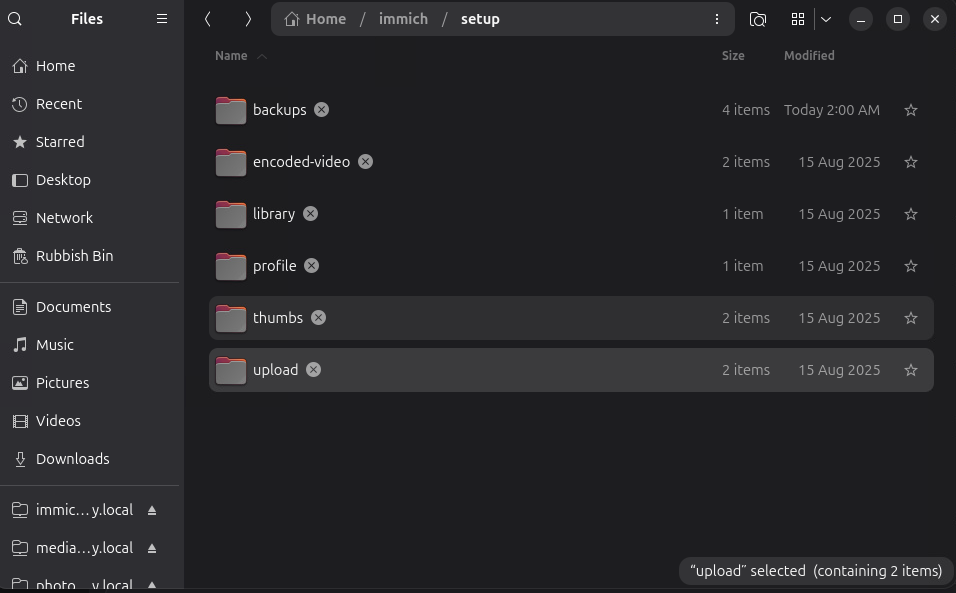Toggle star on the upload folder
Image resolution: width=956 pixels, height=593 pixels.
pyautogui.click(x=910, y=371)
